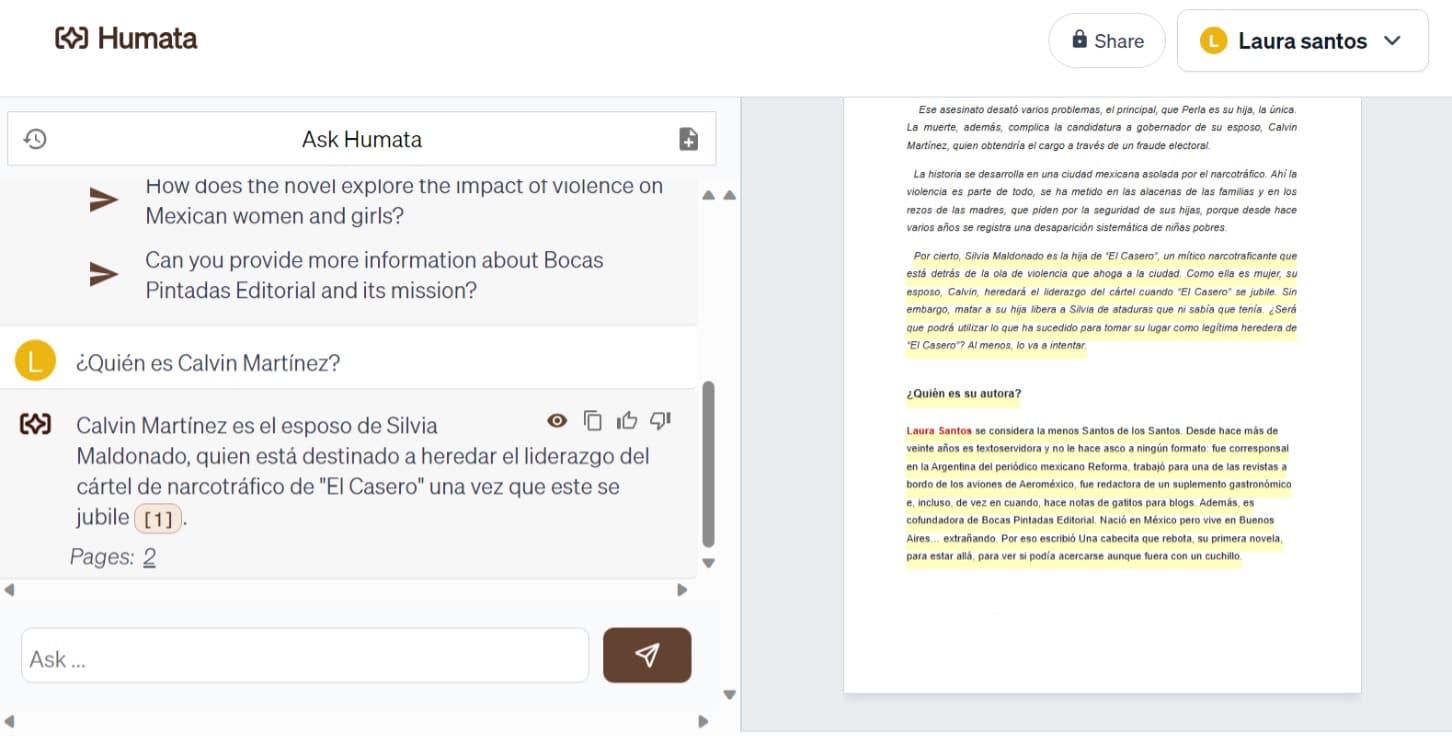Click Humata bot icon beside answer
This screenshot has width=1452, height=736.
tap(36, 425)
